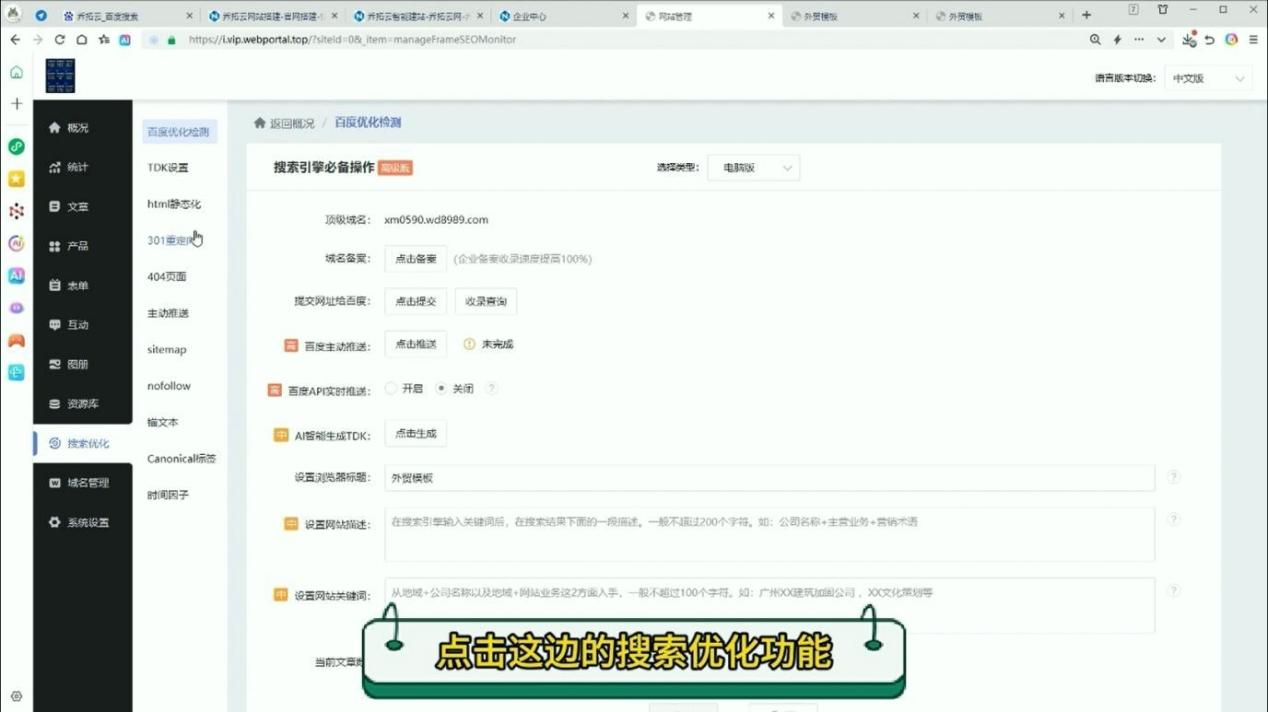Viewport: 1268px width, 712px height.
Task: Reload the page with refresh icon
Action: click(x=59, y=40)
